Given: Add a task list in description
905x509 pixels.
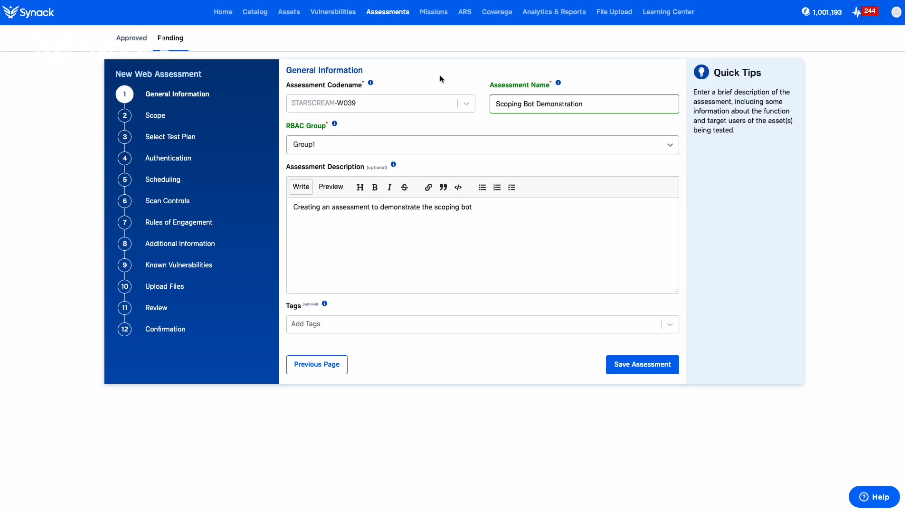Looking at the screenshot, I should coord(511,187).
